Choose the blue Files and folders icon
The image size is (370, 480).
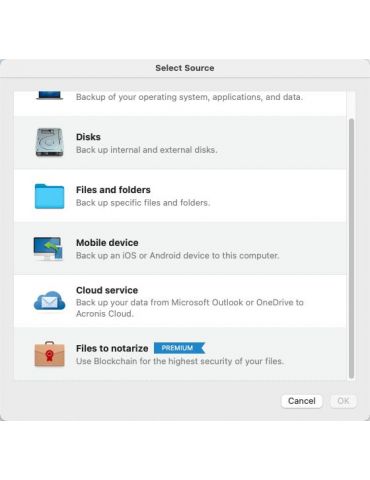(49, 196)
